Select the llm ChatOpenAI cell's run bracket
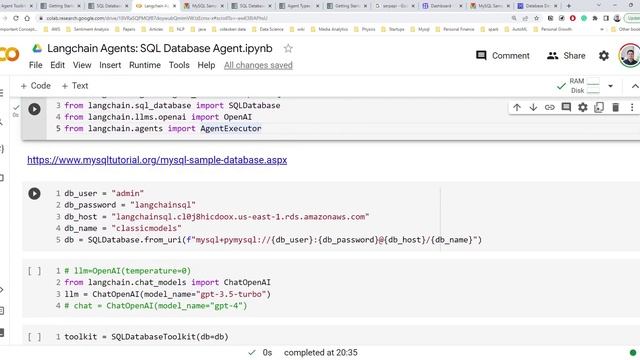640x360 pixels. coord(34,271)
